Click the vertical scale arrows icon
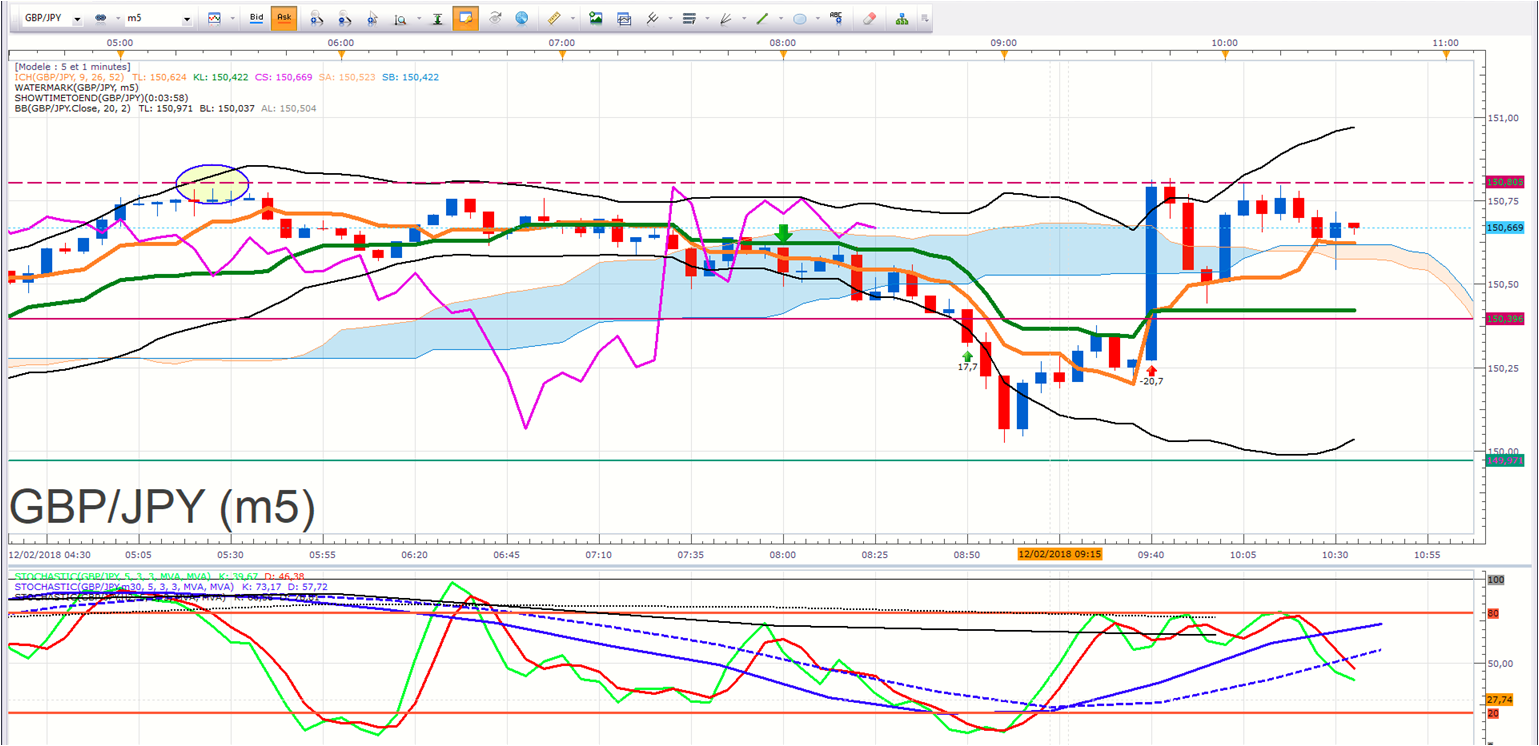 point(437,18)
